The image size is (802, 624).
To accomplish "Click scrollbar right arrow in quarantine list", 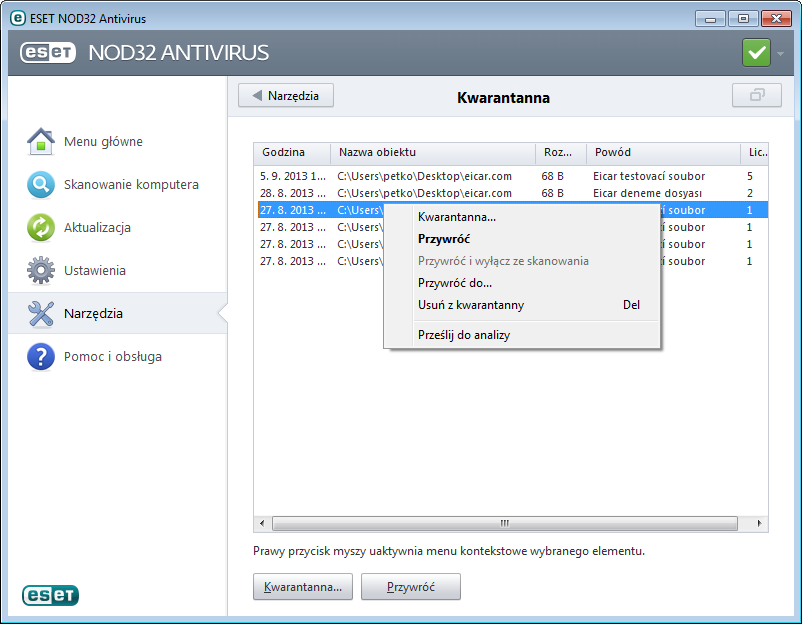I will click(x=759, y=523).
